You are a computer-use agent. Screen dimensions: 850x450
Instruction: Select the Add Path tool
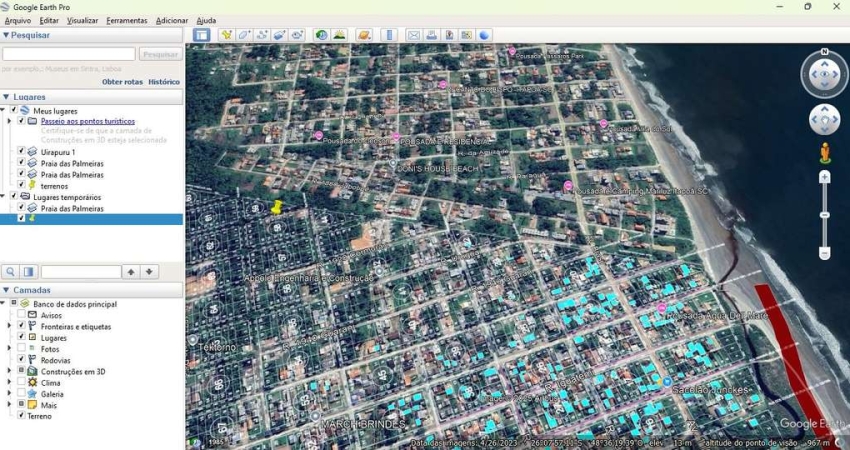click(x=262, y=35)
